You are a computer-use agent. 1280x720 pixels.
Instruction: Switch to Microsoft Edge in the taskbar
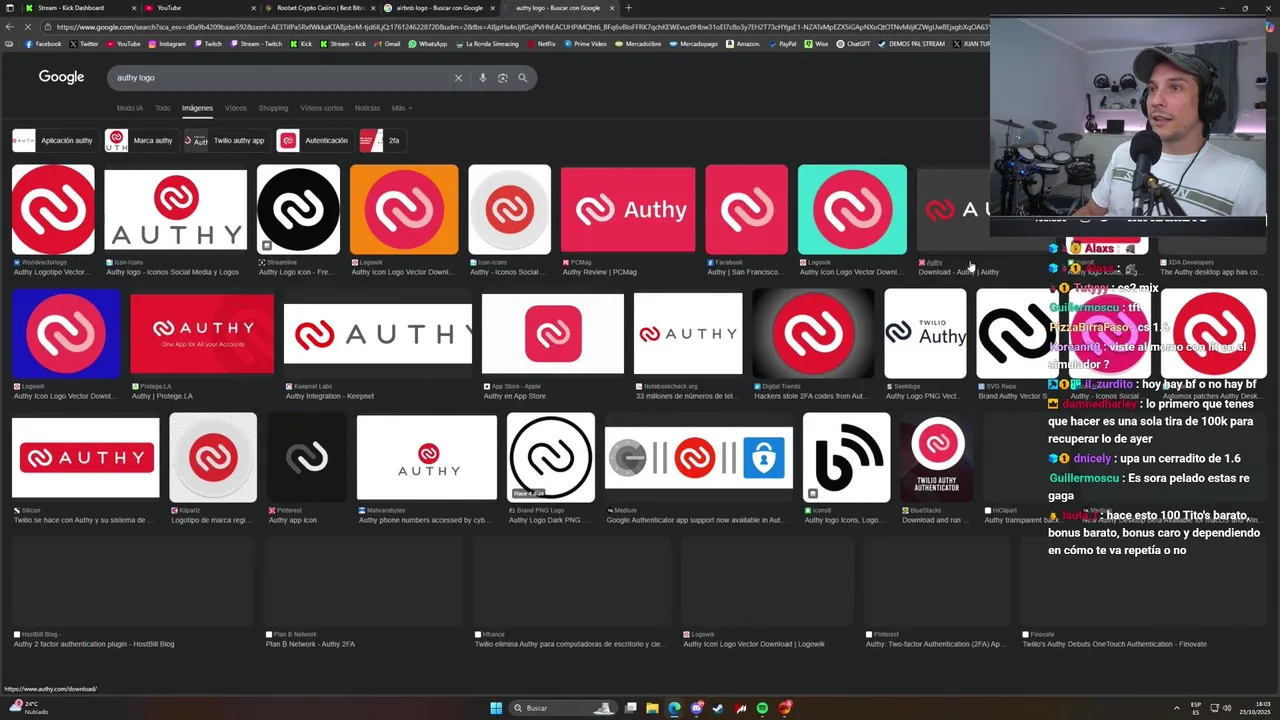pyautogui.click(x=674, y=708)
